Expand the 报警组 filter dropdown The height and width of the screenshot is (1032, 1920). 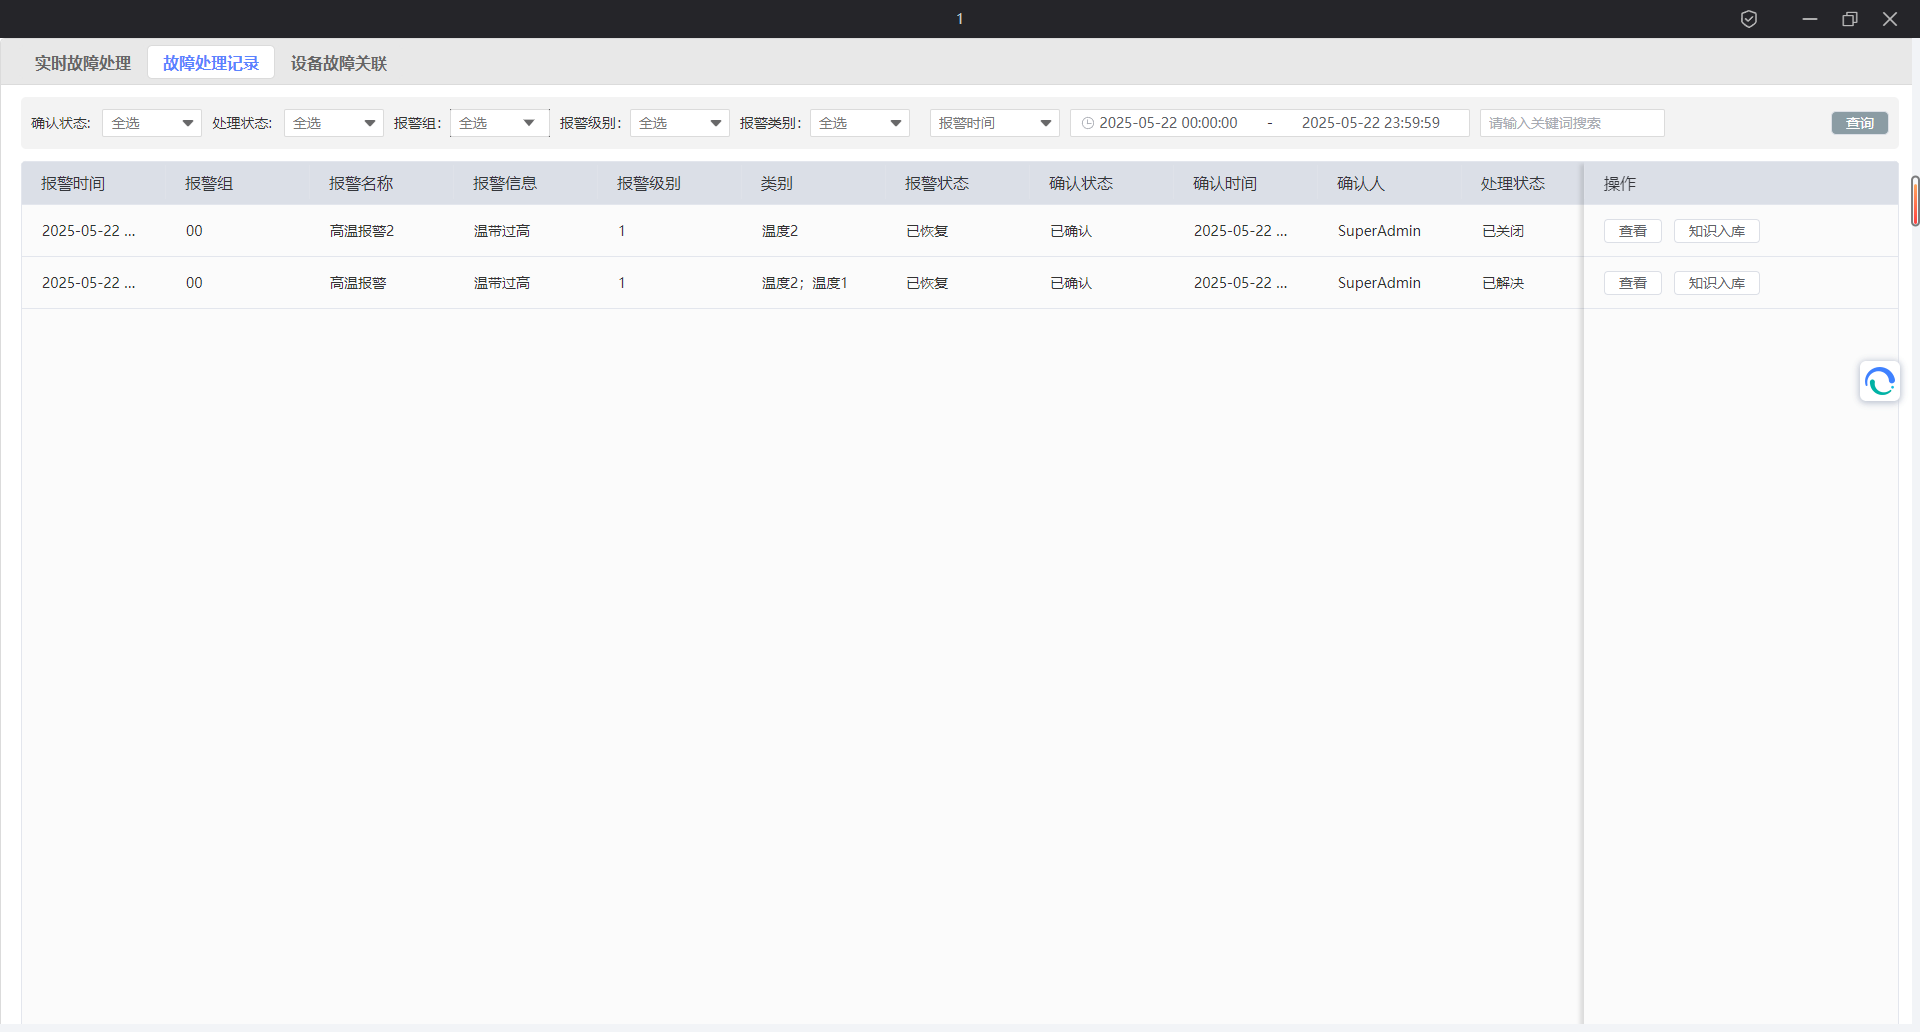click(x=499, y=123)
